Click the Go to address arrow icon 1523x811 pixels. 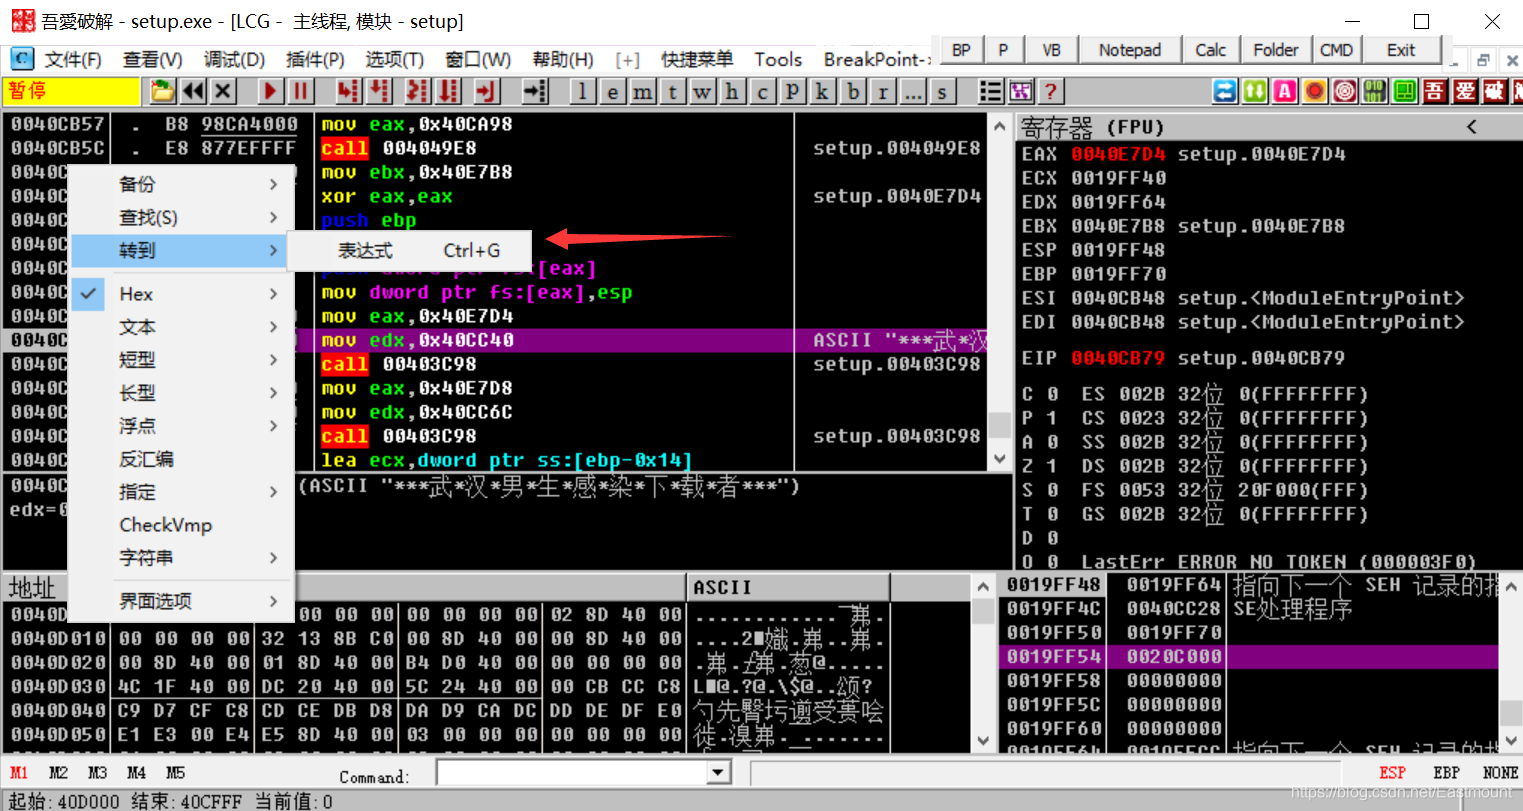(x=535, y=92)
